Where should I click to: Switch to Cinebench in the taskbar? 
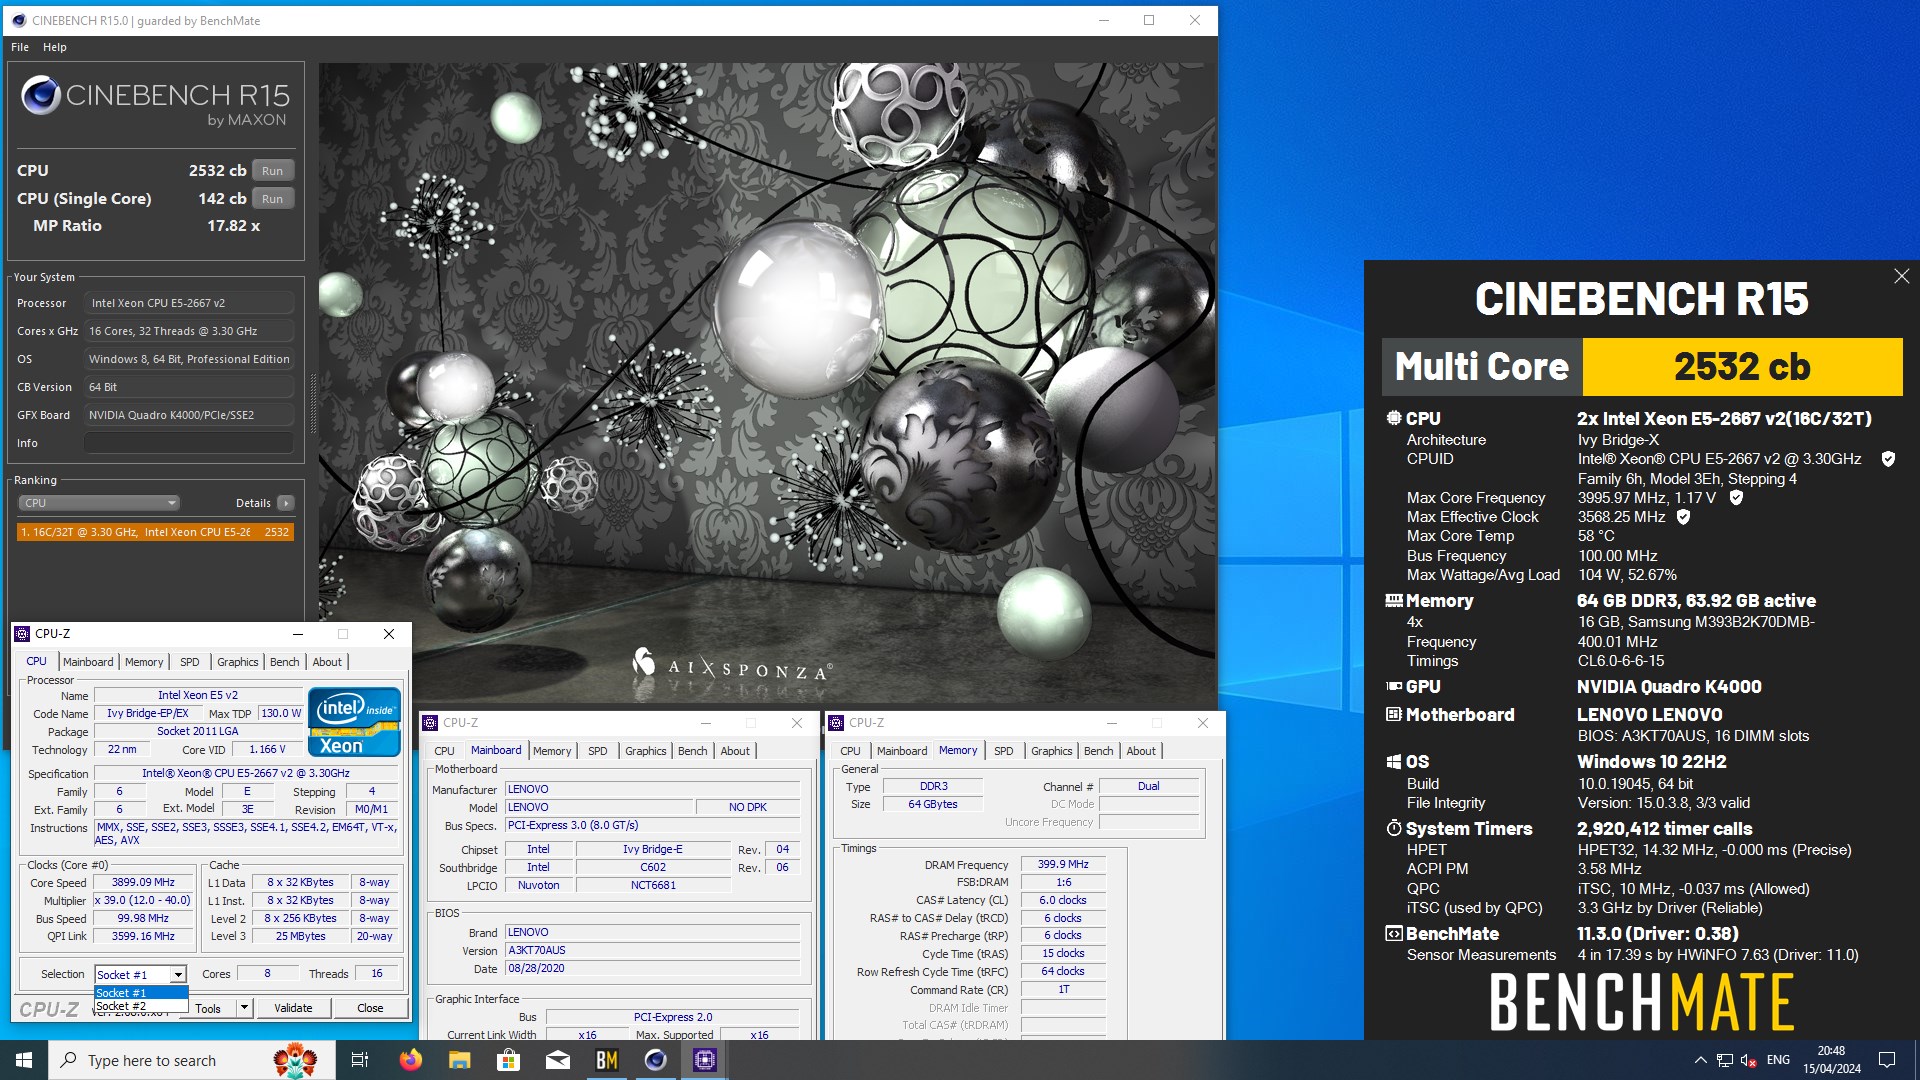(656, 1060)
